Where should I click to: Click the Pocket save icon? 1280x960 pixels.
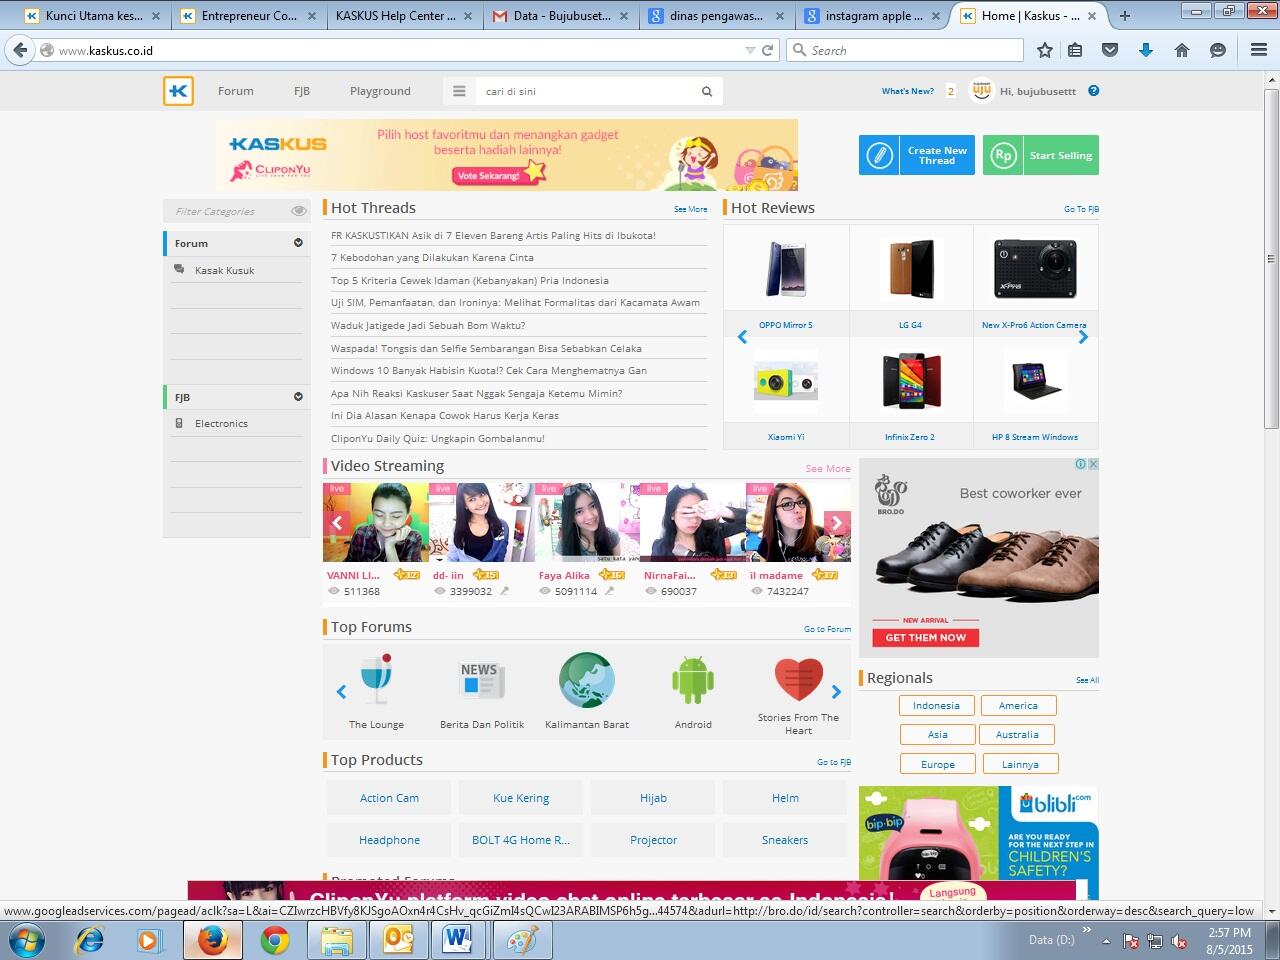(1110, 50)
